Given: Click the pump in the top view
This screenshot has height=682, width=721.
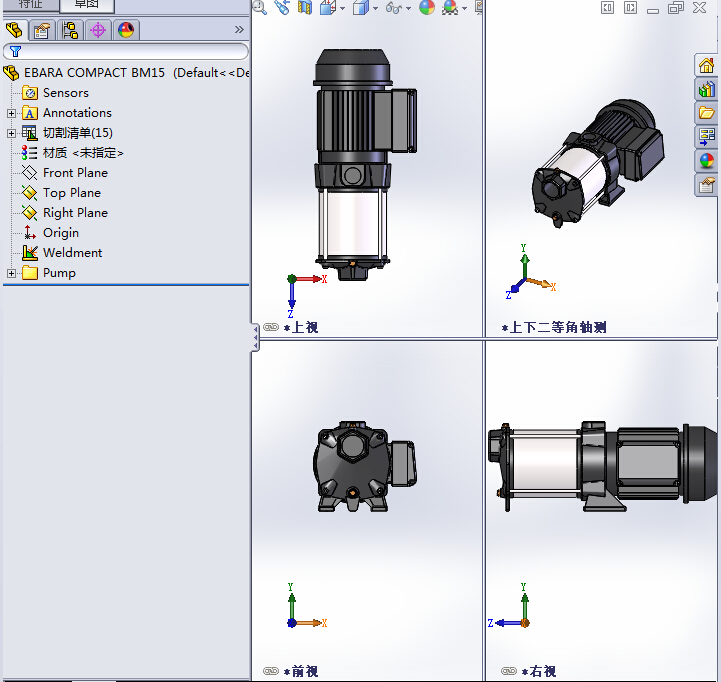Looking at the screenshot, I should (x=363, y=164).
